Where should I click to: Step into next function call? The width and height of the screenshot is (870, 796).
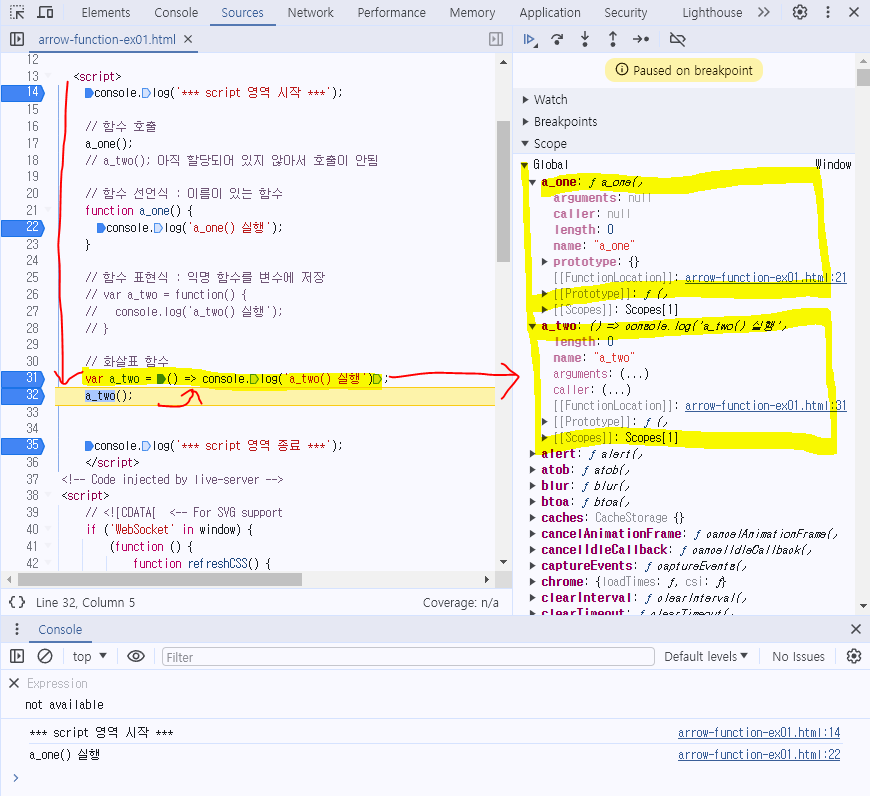(585, 39)
